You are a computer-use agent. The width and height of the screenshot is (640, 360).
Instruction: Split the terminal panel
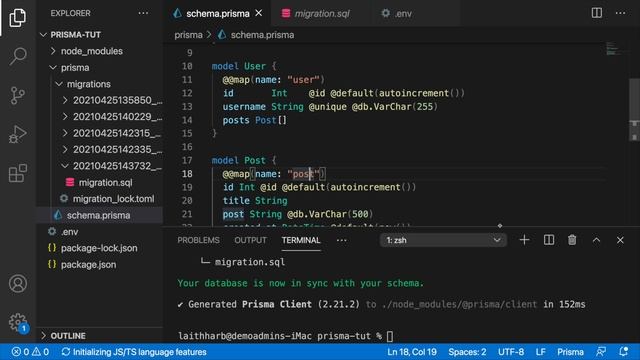(x=549, y=240)
